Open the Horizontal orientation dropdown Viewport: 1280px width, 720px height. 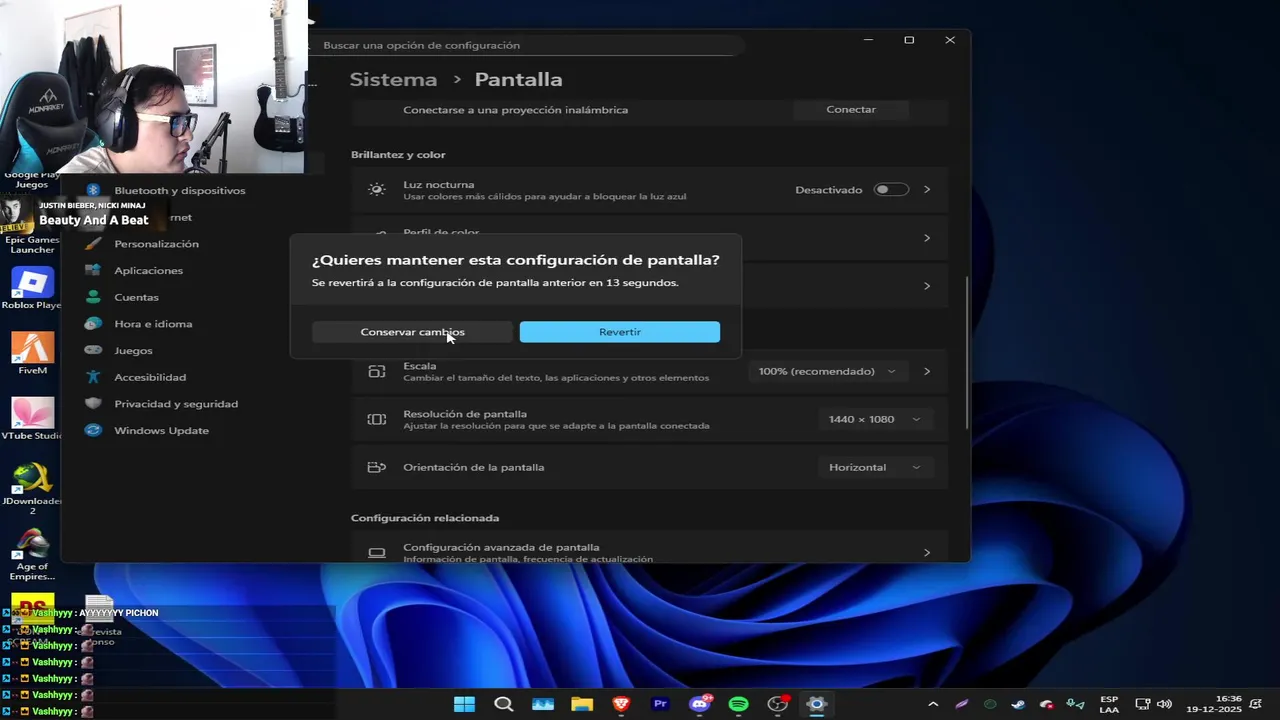(874, 467)
